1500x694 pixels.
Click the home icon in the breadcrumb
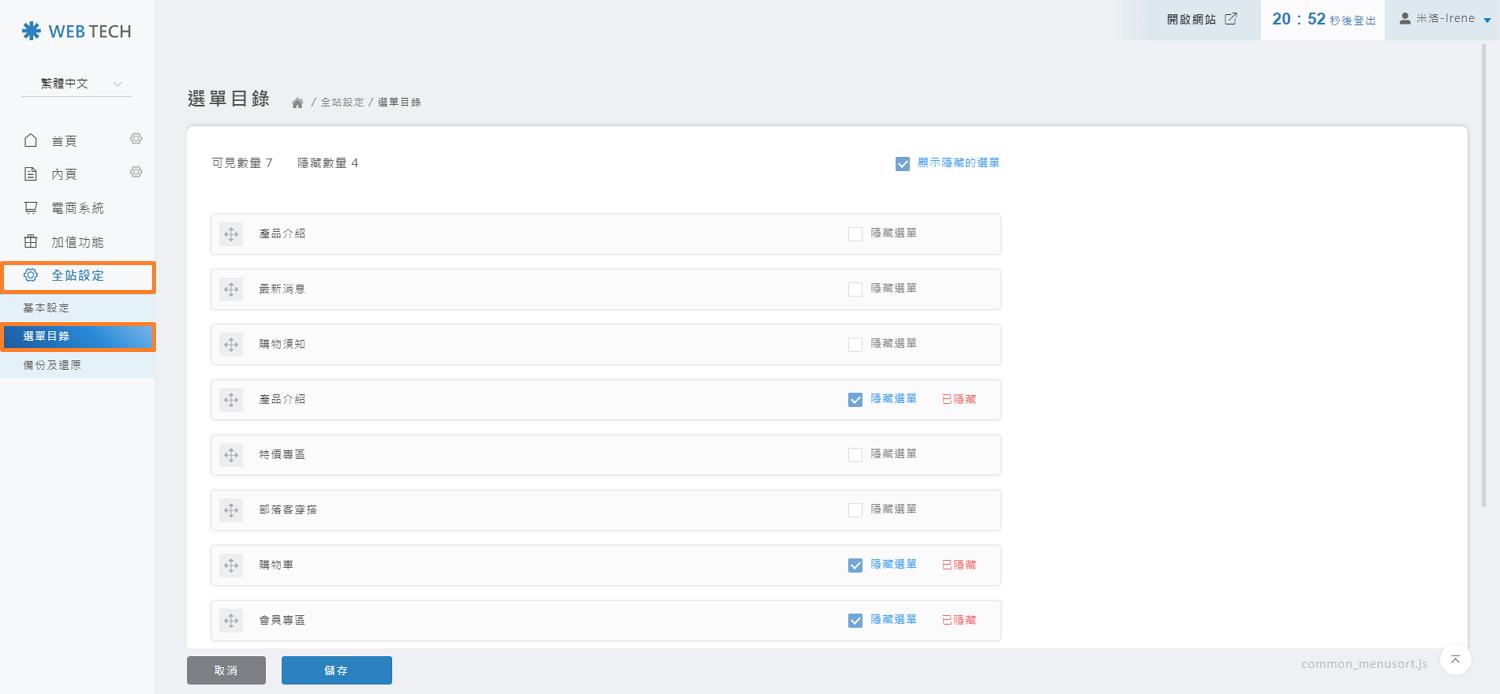click(297, 103)
